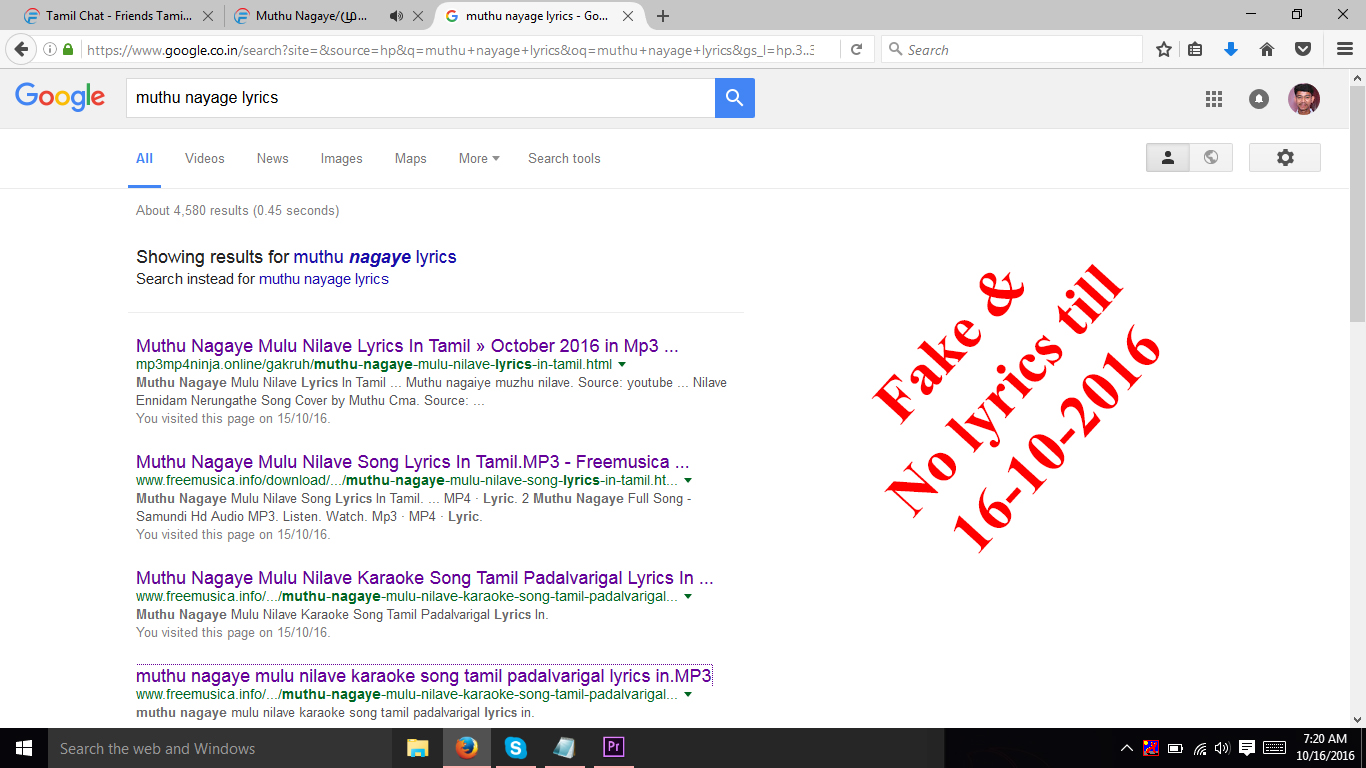Screen dimensions: 1366x768
Task: Open the action center notification icon
Action: point(1246,748)
